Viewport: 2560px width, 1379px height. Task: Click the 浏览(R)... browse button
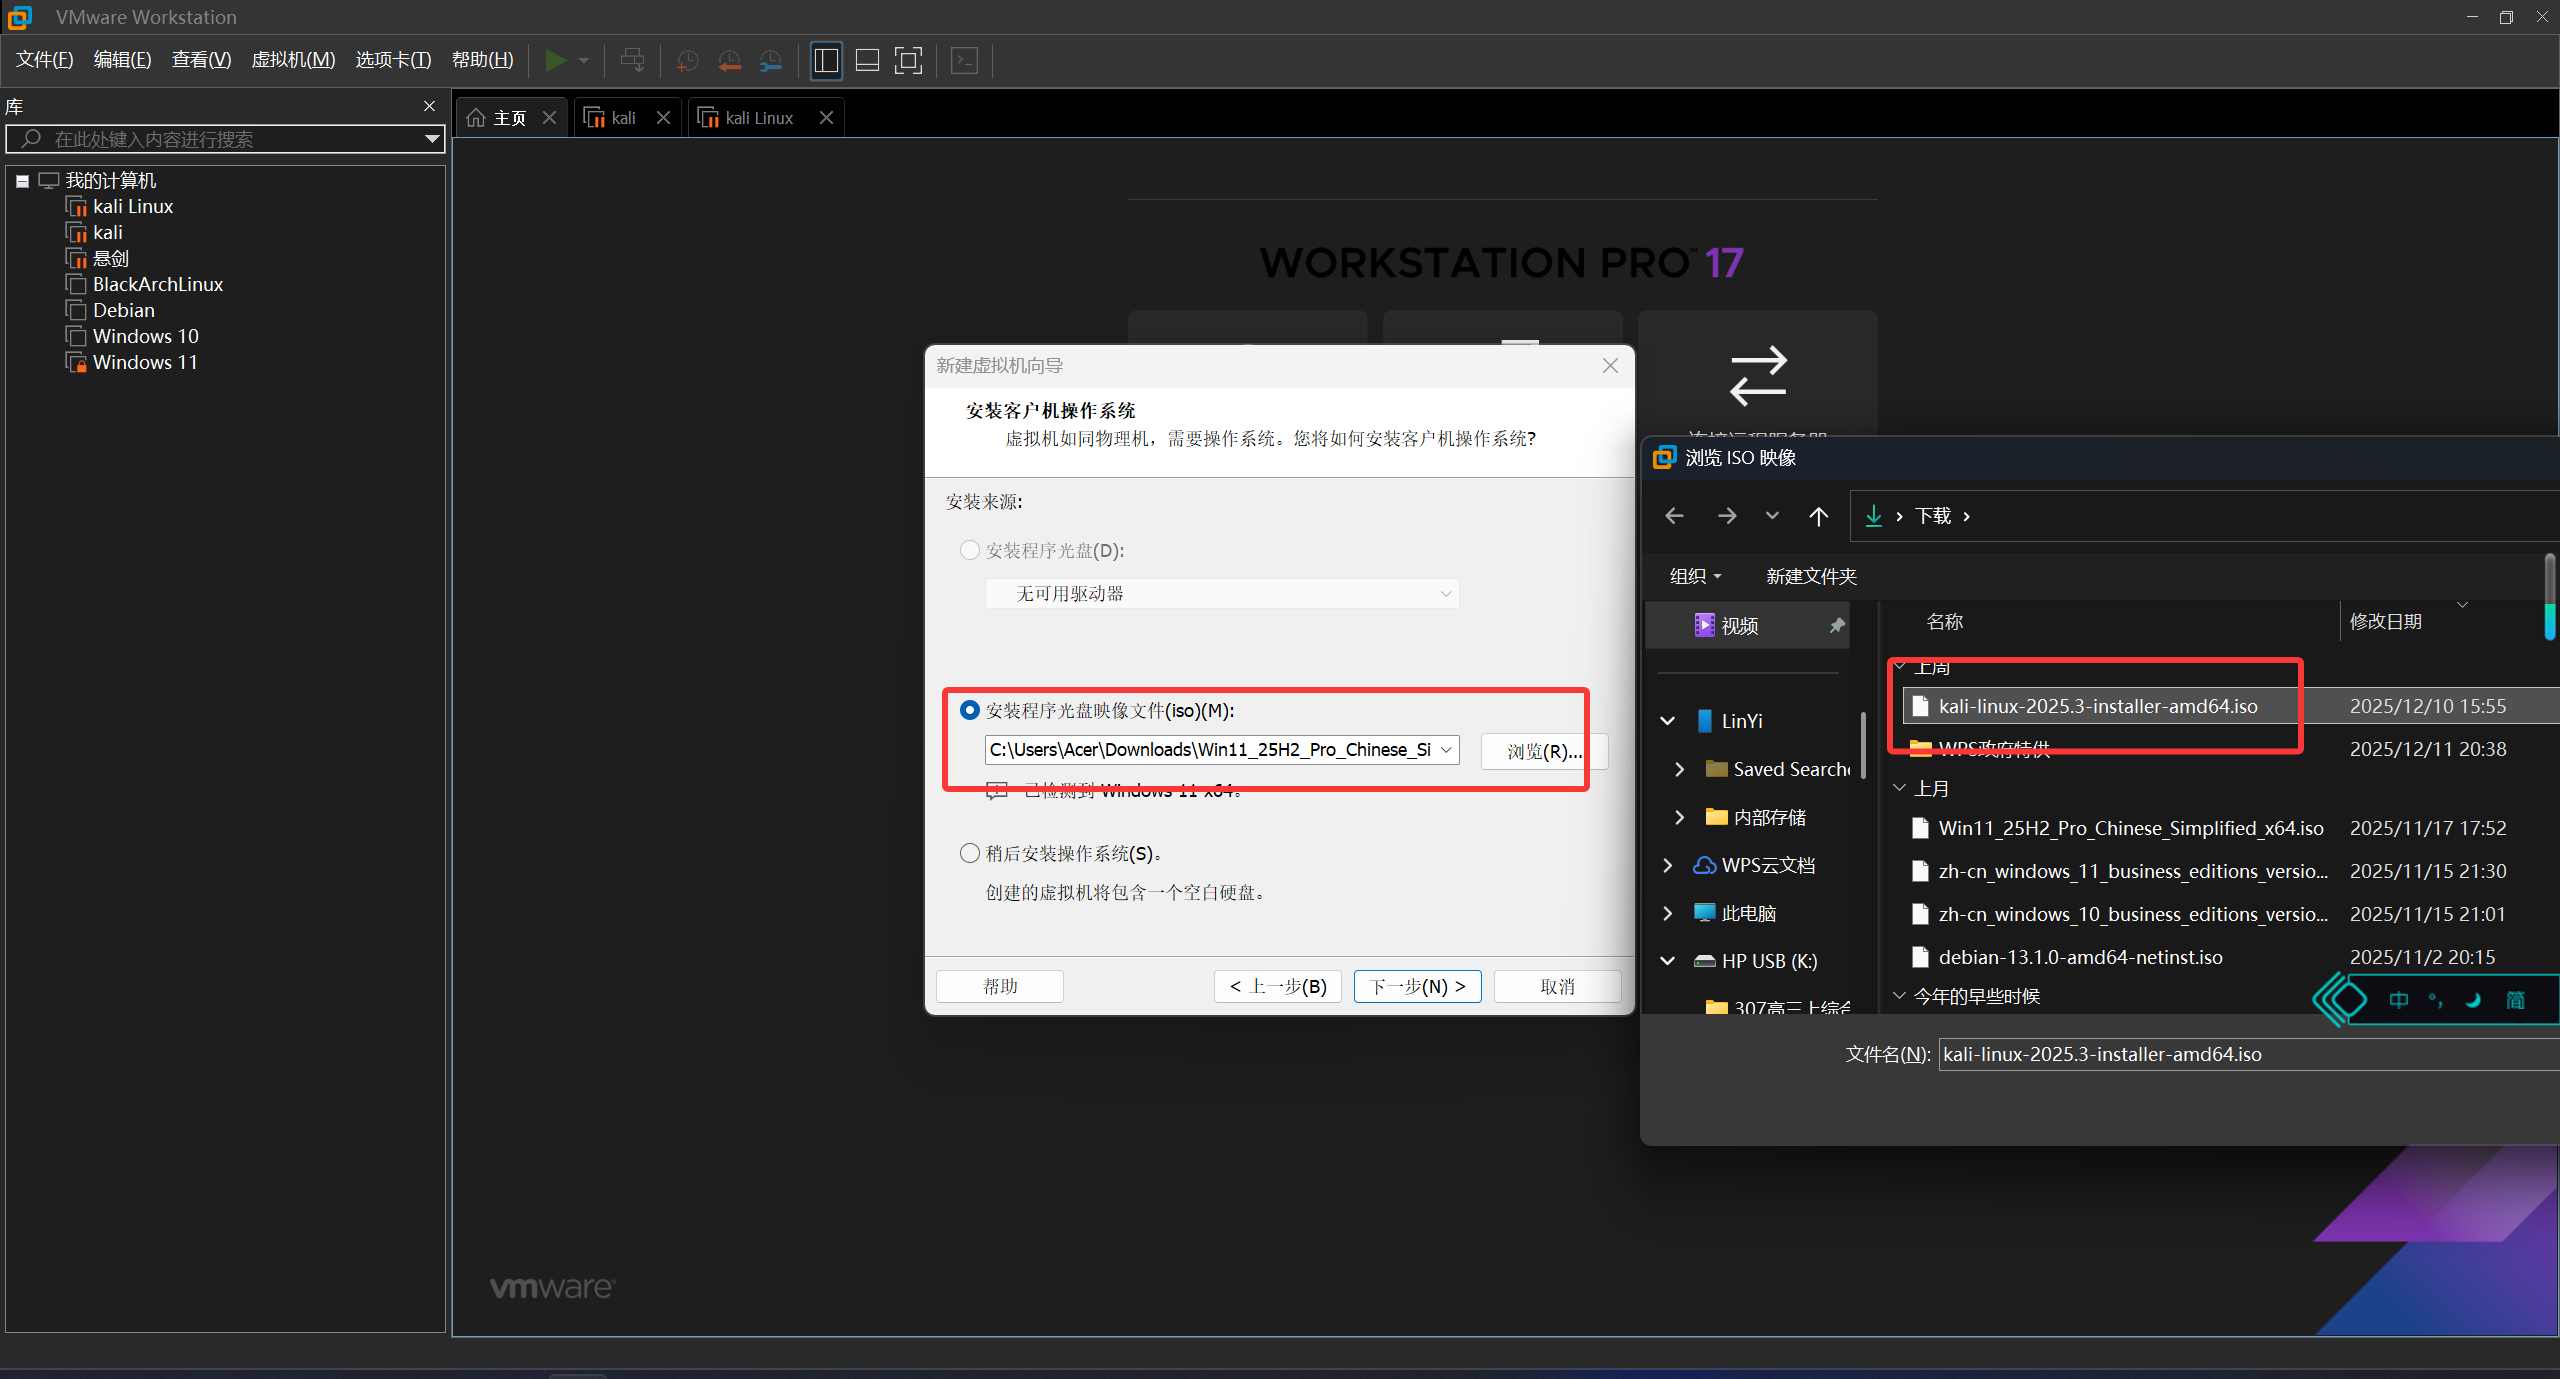(x=1543, y=751)
